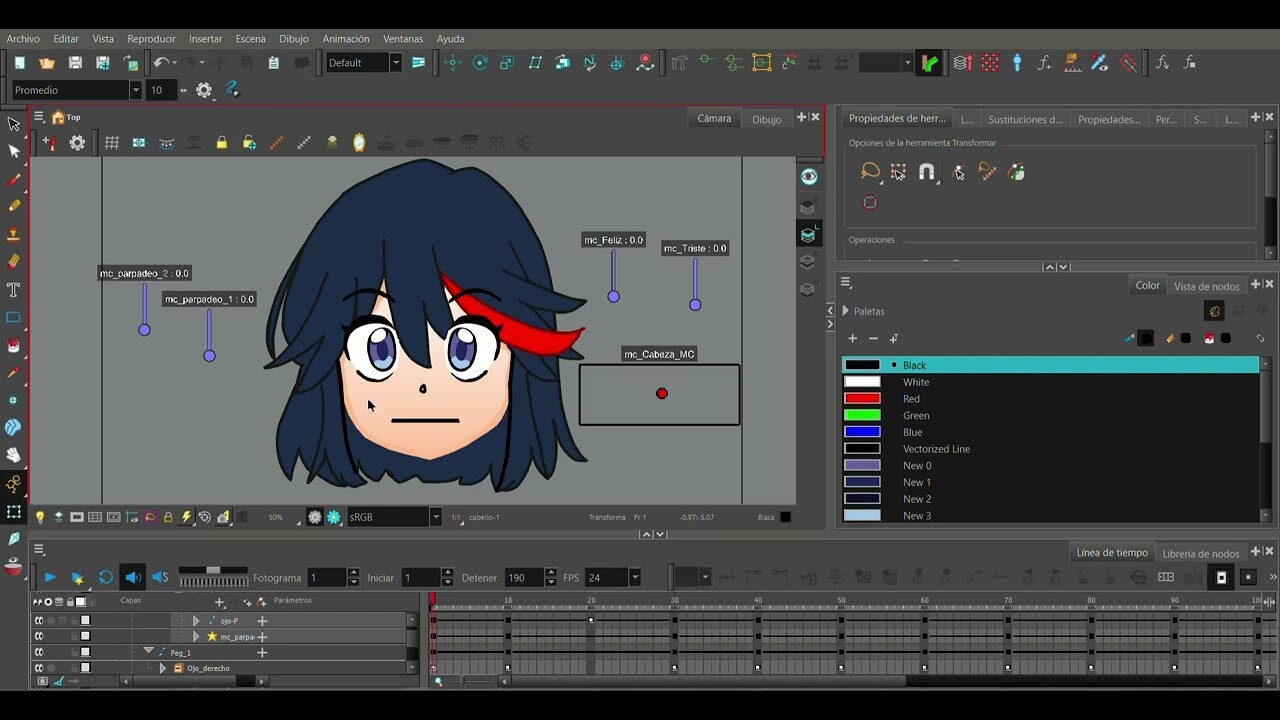This screenshot has width=1280, height=720.
Task: Select the Brush tool in the left toolbar
Action: [x=15, y=180]
